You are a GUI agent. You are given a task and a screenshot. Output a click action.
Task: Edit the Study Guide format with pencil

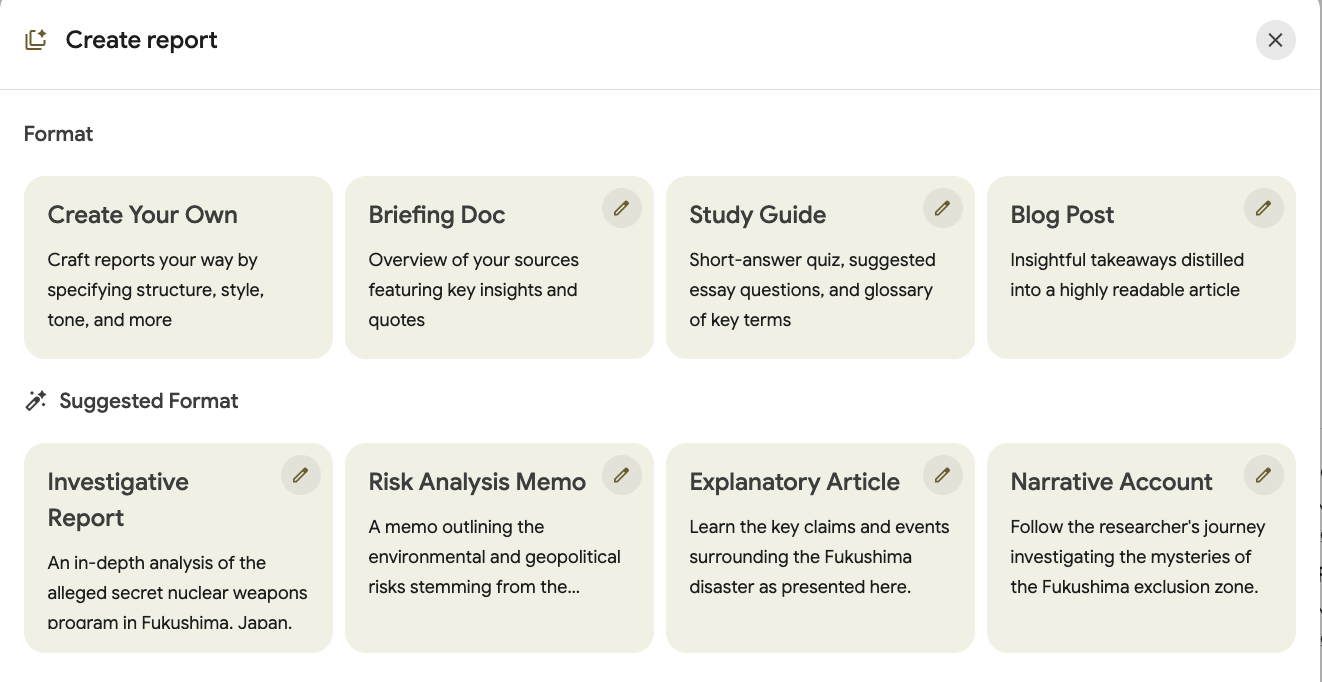click(942, 208)
